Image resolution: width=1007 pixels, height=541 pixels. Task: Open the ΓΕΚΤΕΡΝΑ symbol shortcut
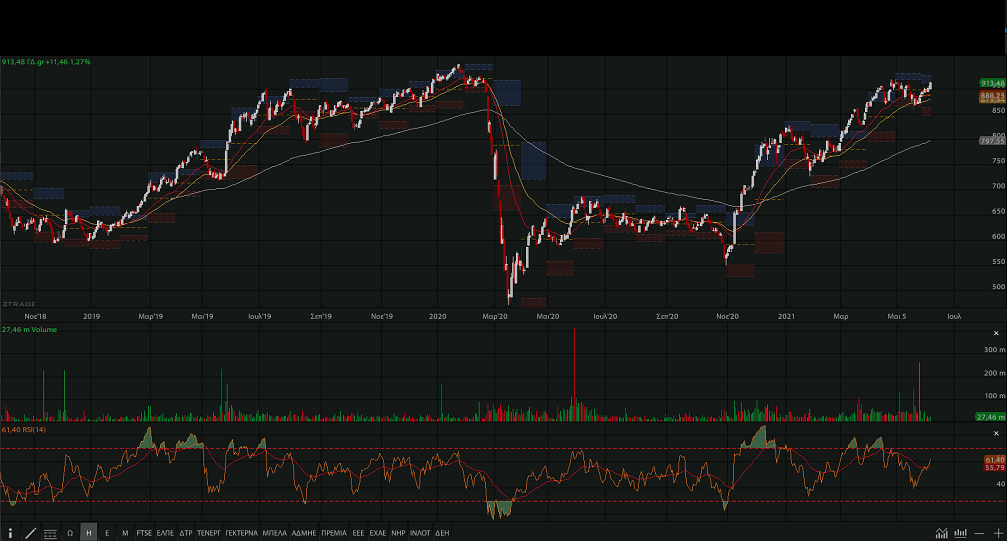coord(241,533)
